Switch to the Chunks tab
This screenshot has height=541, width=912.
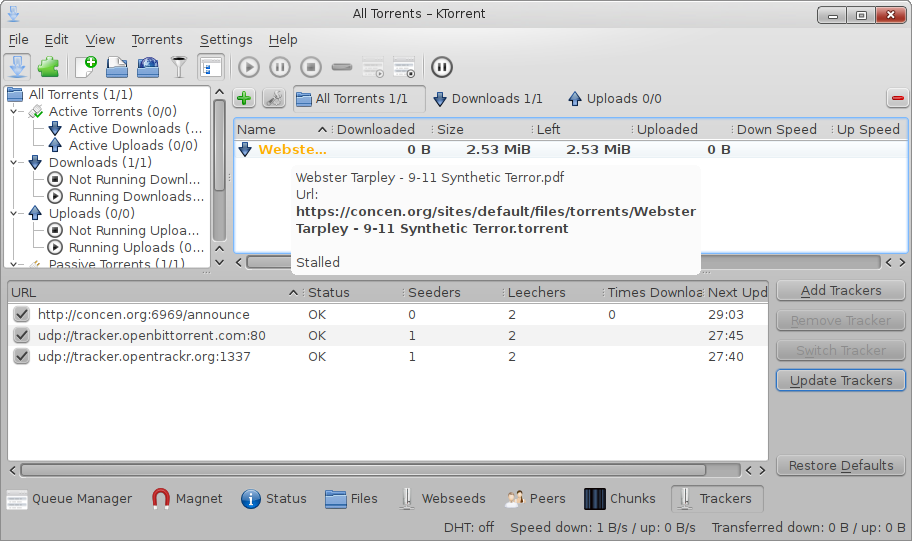(x=619, y=499)
